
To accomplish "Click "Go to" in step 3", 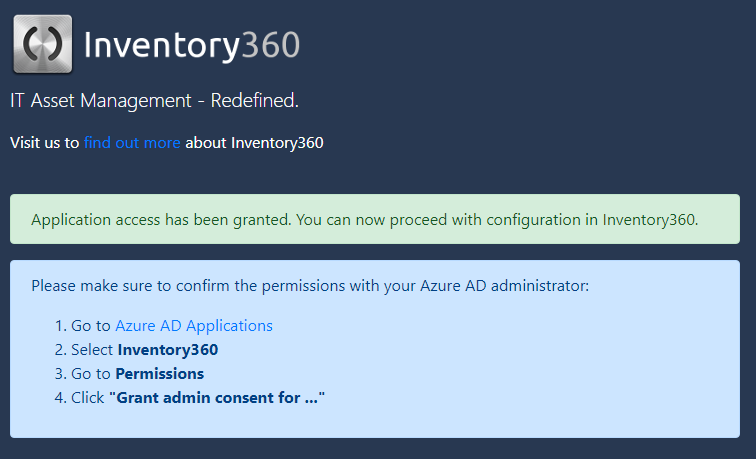I will click(91, 374).
